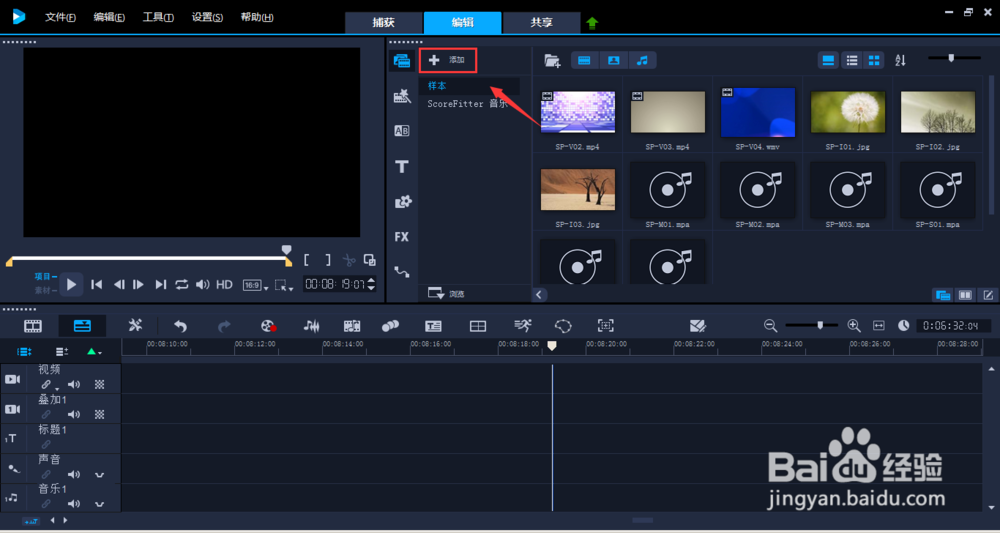
Task: Expand the chapter/cue menu green arrow
Action: pyautogui.click(x=94, y=352)
